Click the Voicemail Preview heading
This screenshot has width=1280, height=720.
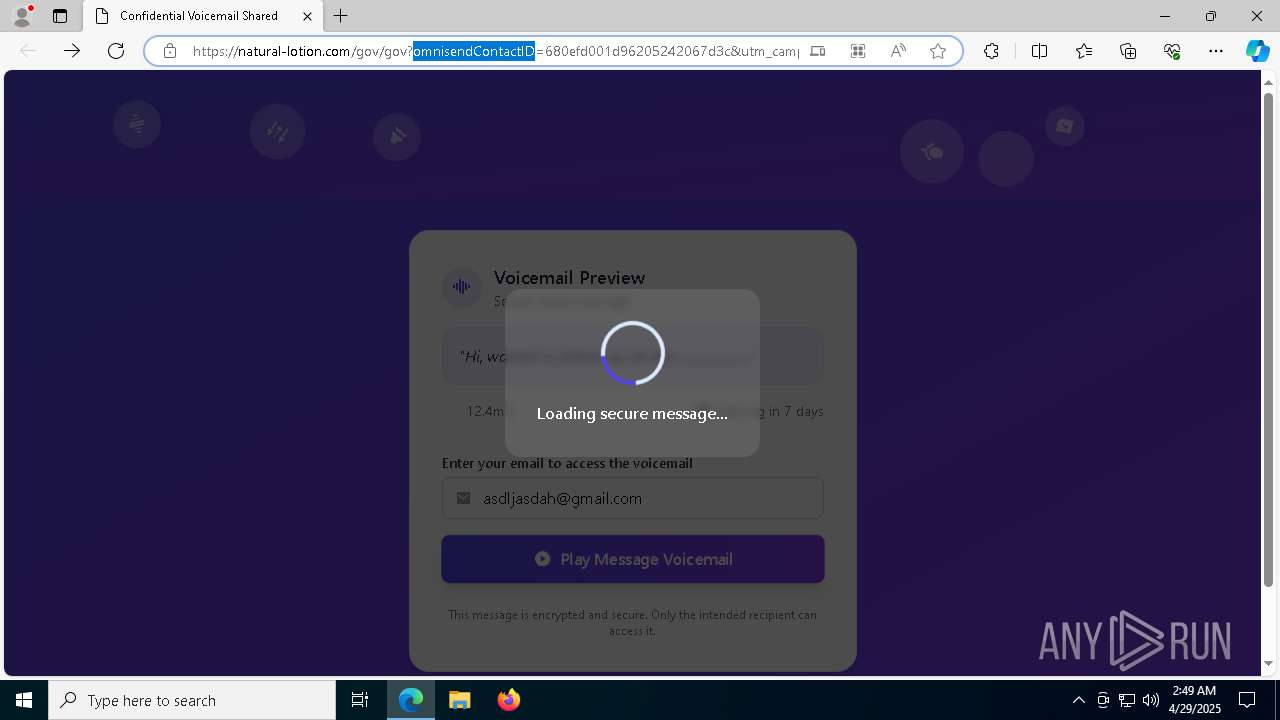coord(569,278)
